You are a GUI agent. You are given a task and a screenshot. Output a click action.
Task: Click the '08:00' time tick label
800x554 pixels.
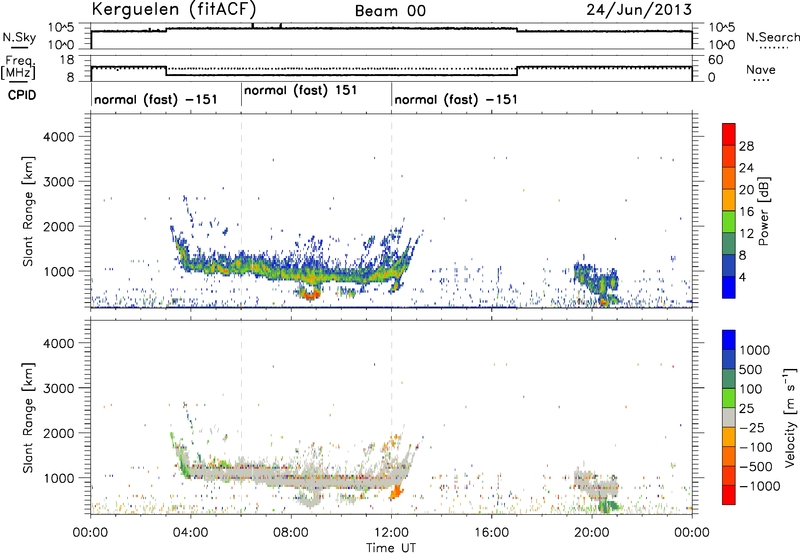pos(290,533)
